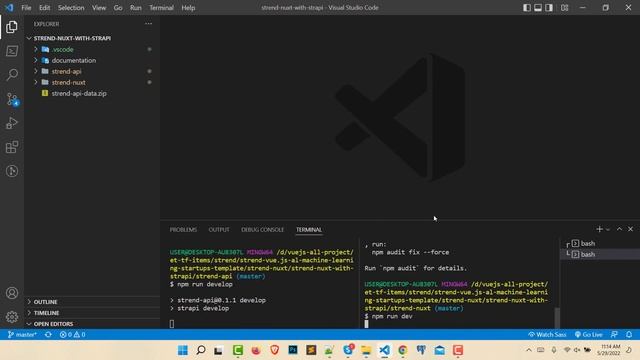The height and width of the screenshot is (360, 640).
Task: Open the Terminal menu
Action: (161, 7)
